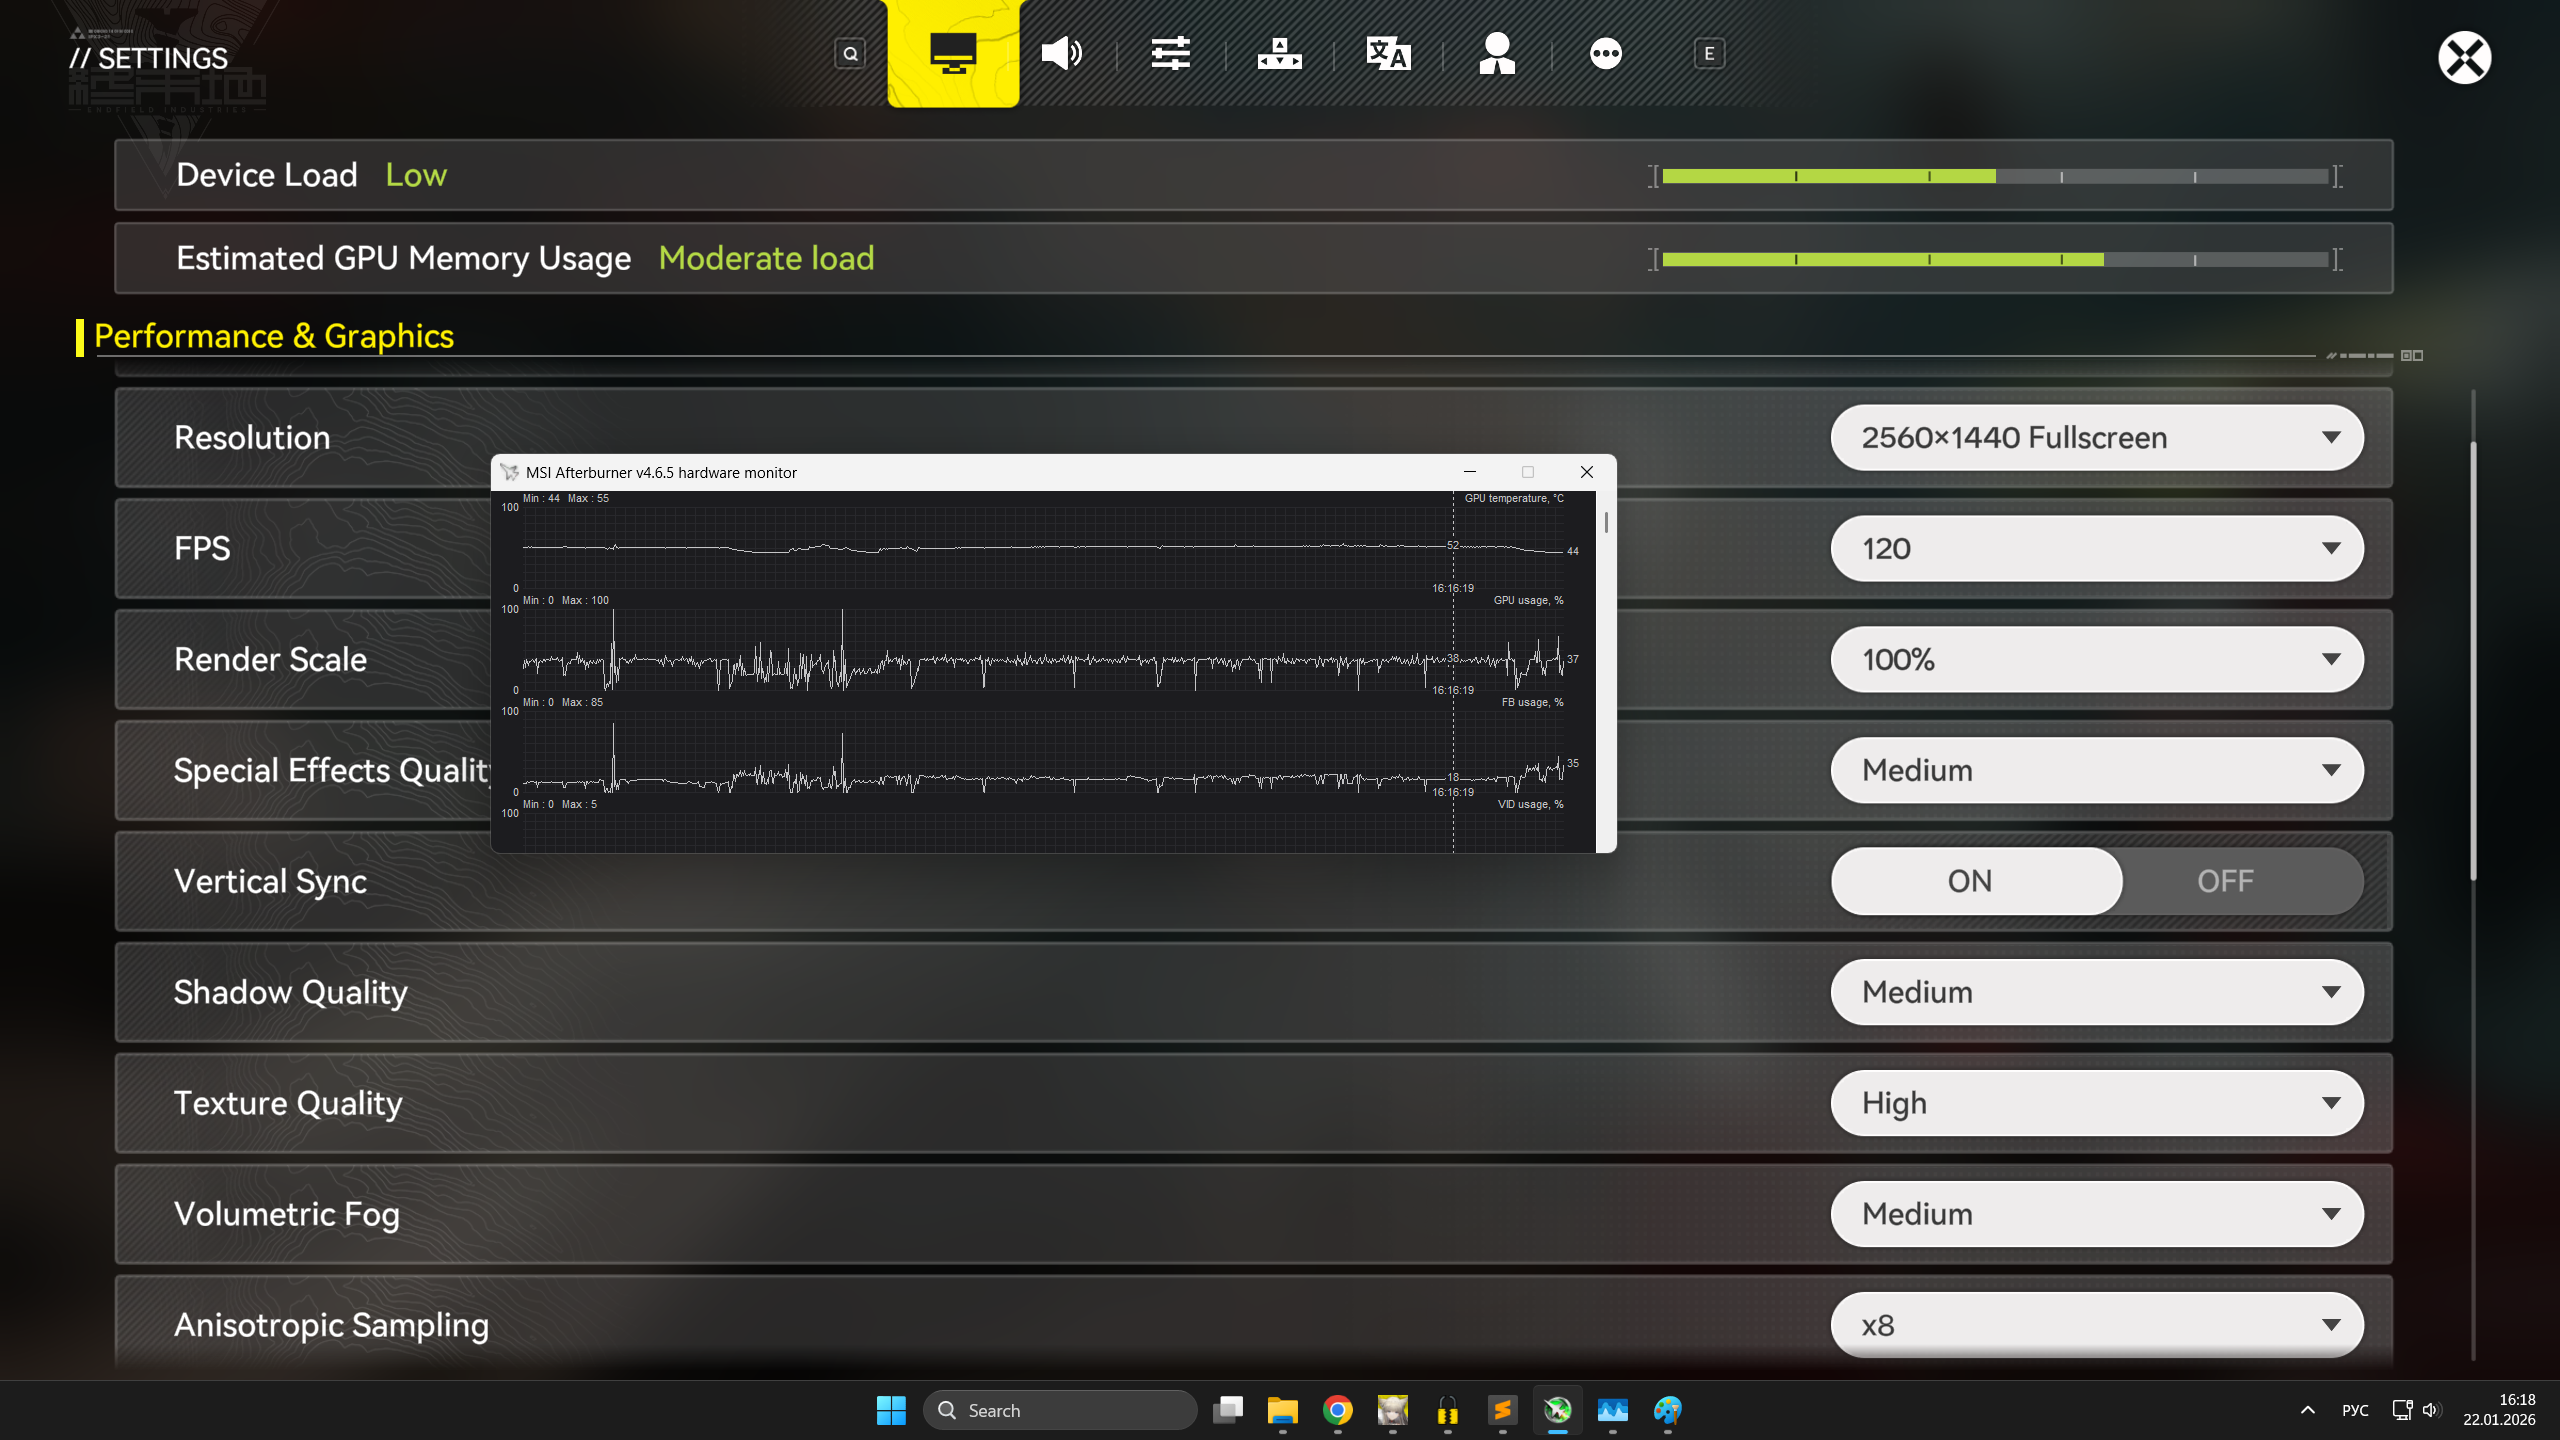Select the display graphics settings tab
This screenshot has height=1440, width=2560.
[953, 53]
